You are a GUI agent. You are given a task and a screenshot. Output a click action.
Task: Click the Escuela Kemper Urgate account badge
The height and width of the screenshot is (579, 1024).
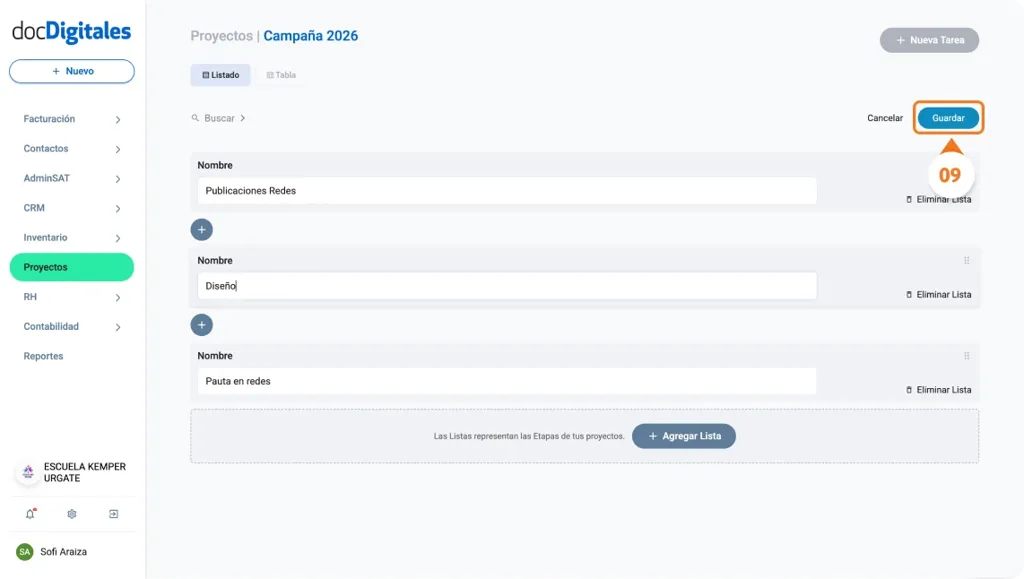coord(70,471)
